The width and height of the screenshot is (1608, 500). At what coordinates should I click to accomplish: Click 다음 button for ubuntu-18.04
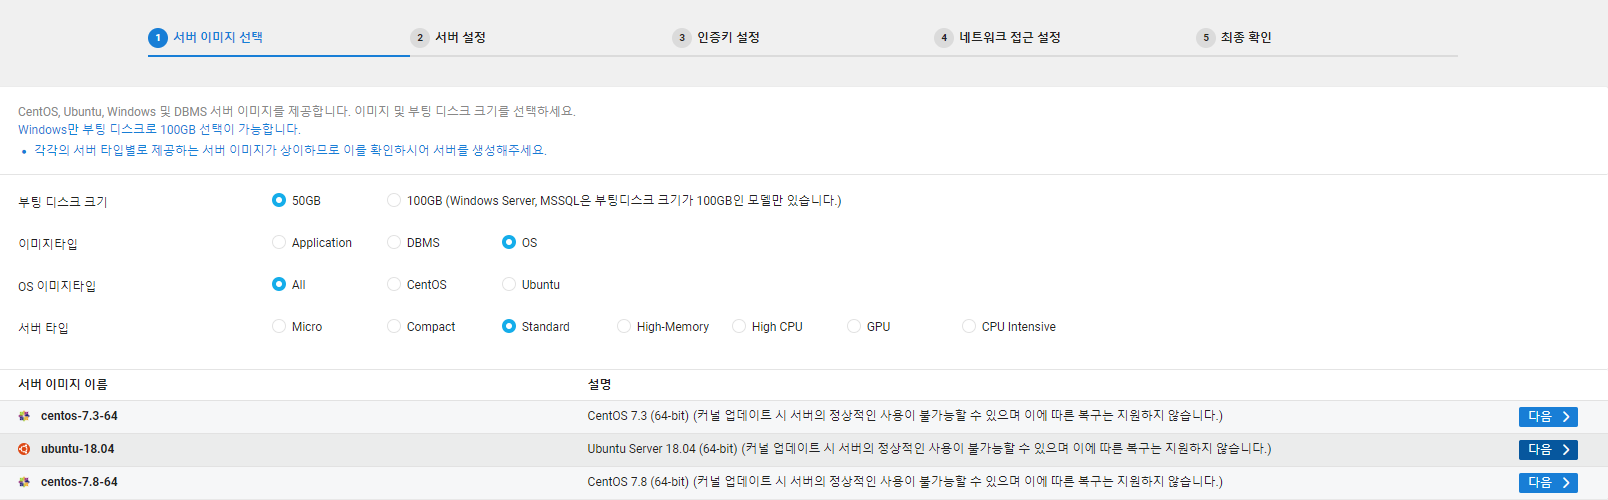point(1548,450)
